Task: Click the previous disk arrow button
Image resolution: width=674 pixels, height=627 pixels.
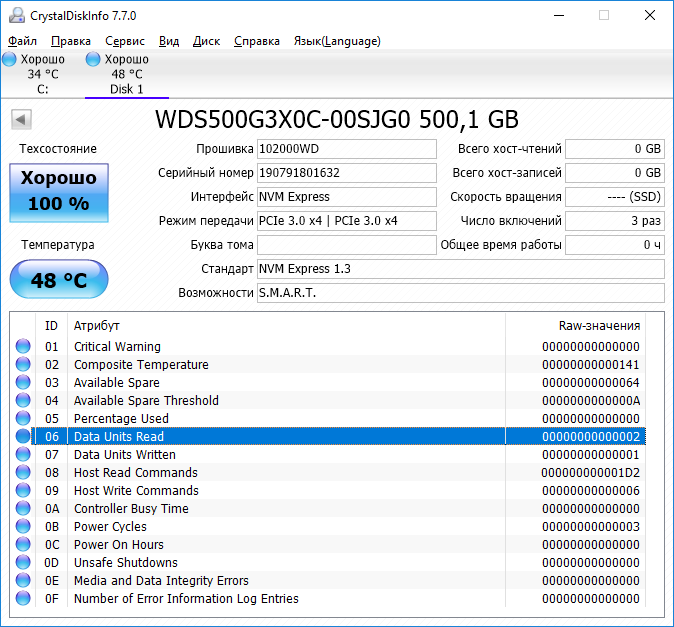Action: 21,120
